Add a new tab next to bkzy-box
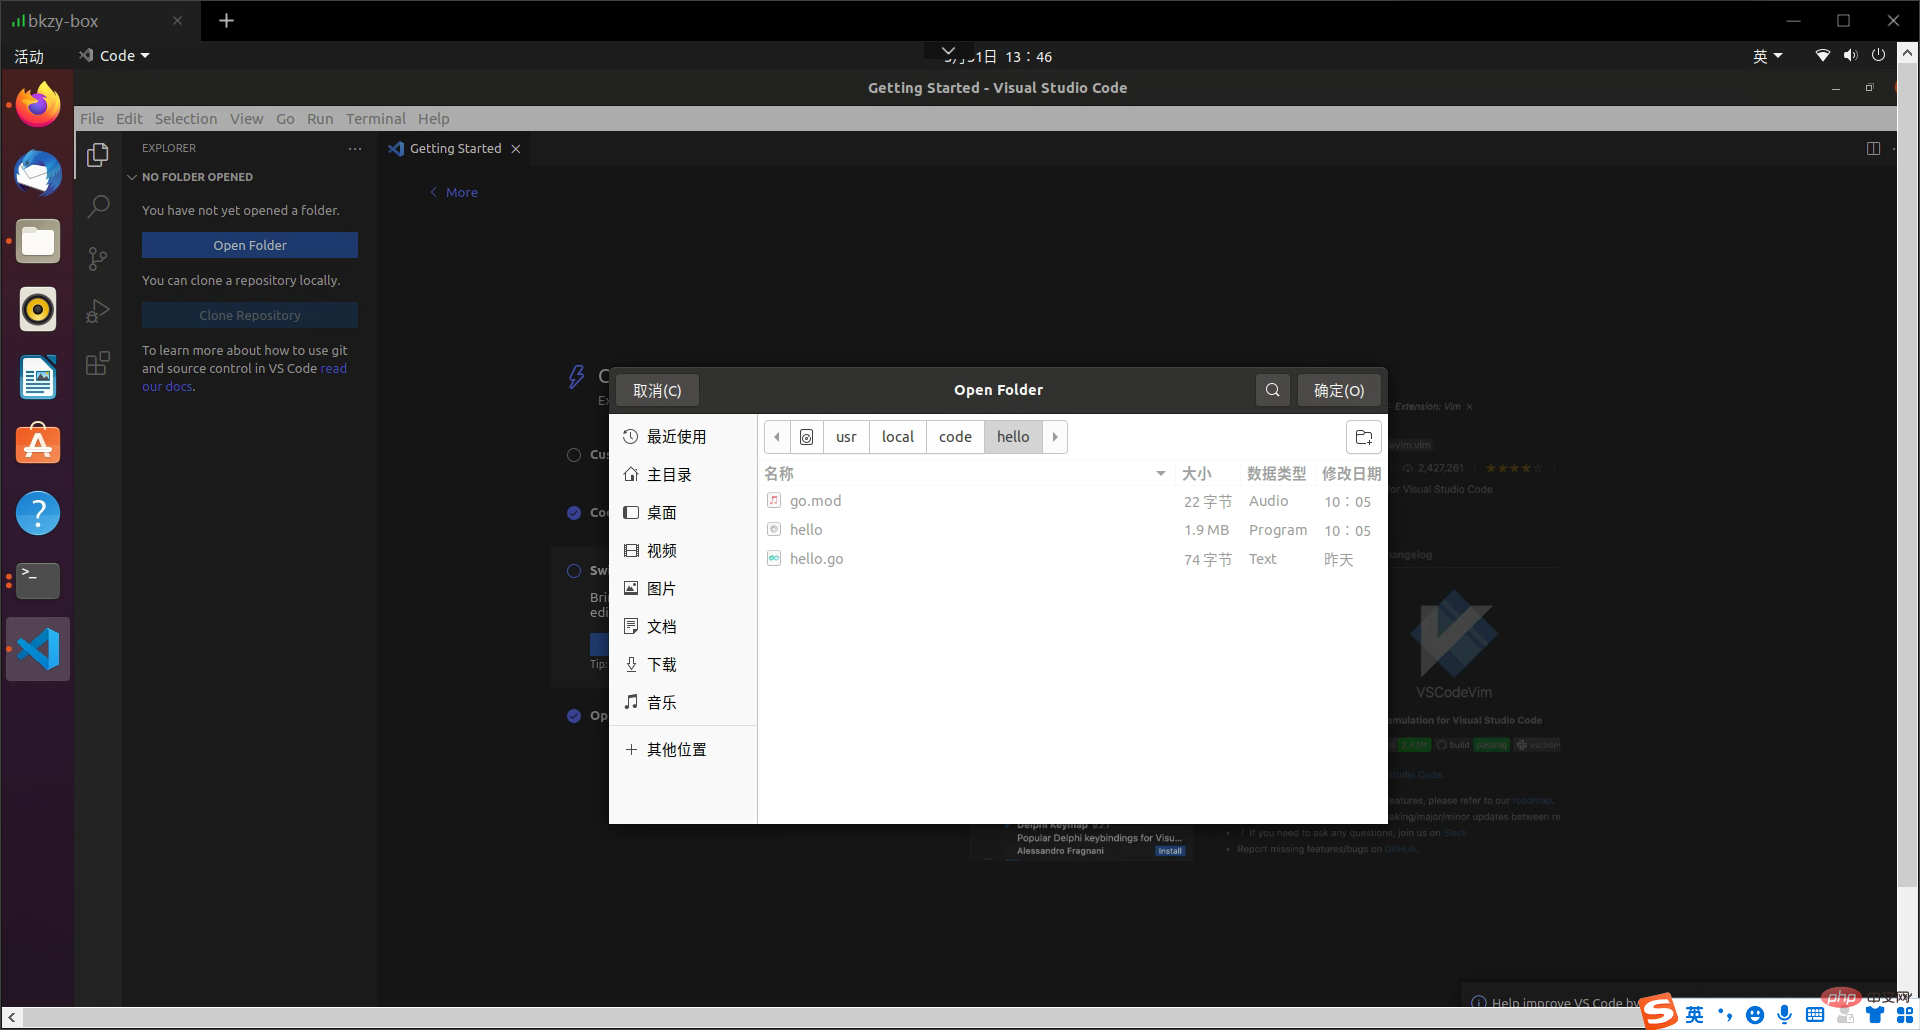The height and width of the screenshot is (1030, 1920). [227, 20]
